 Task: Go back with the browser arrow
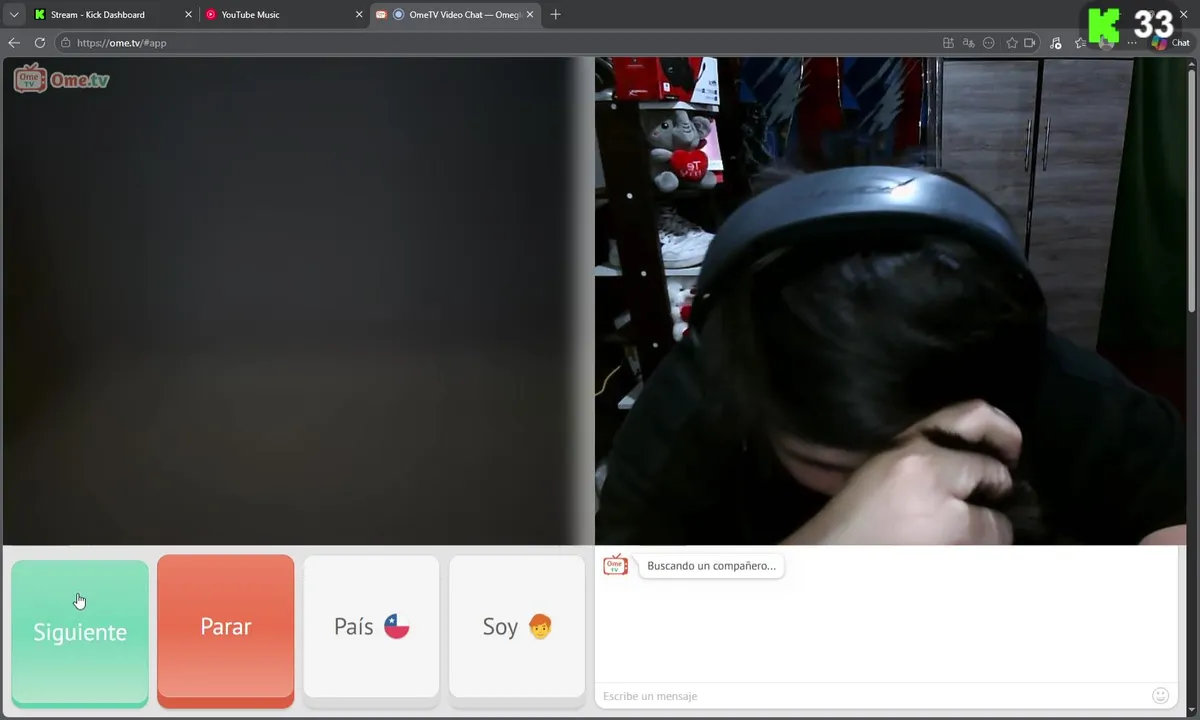(14, 43)
